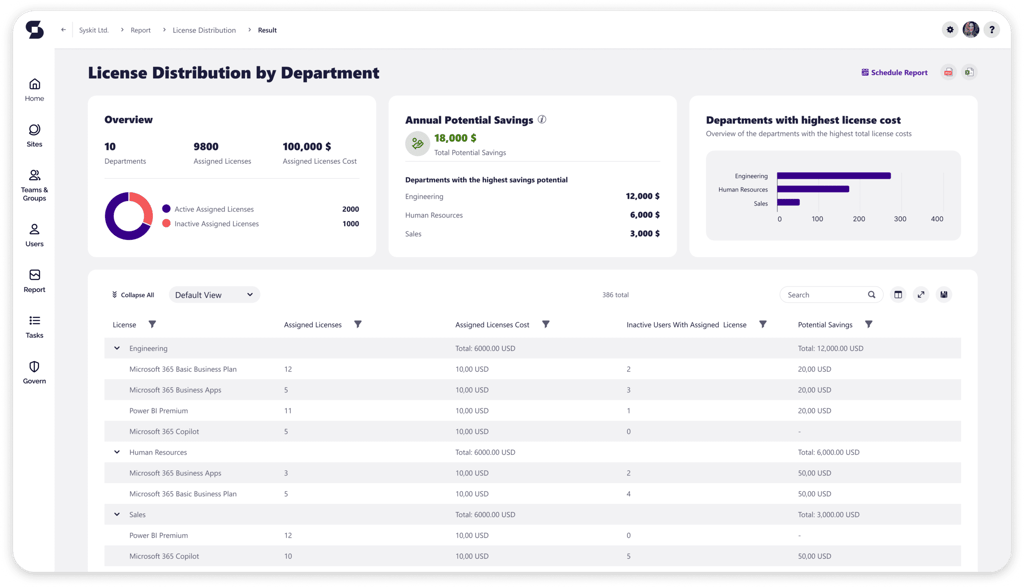The width and height of the screenshot is (1024, 587).
Task: Click the Syskit logo icon
Action: tap(35, 29)
